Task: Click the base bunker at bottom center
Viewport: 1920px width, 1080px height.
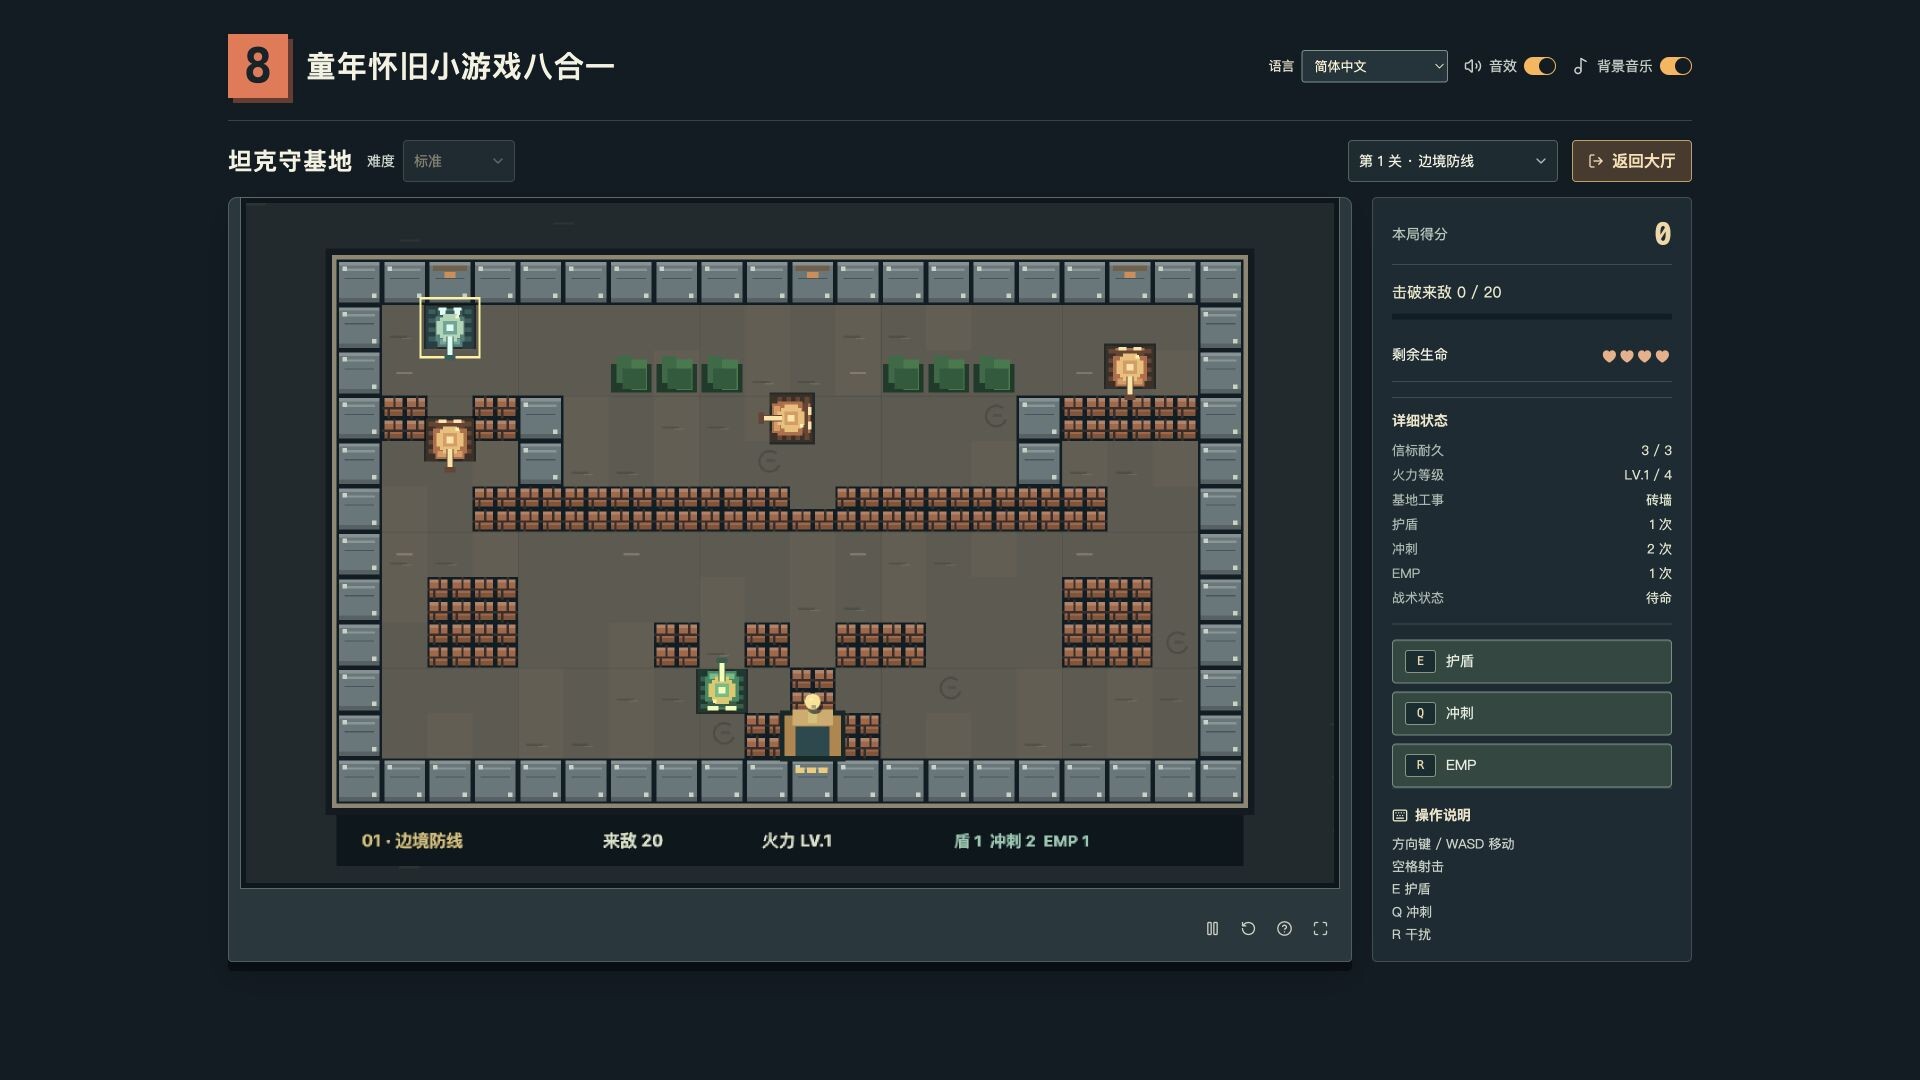Action: point(812,725)
